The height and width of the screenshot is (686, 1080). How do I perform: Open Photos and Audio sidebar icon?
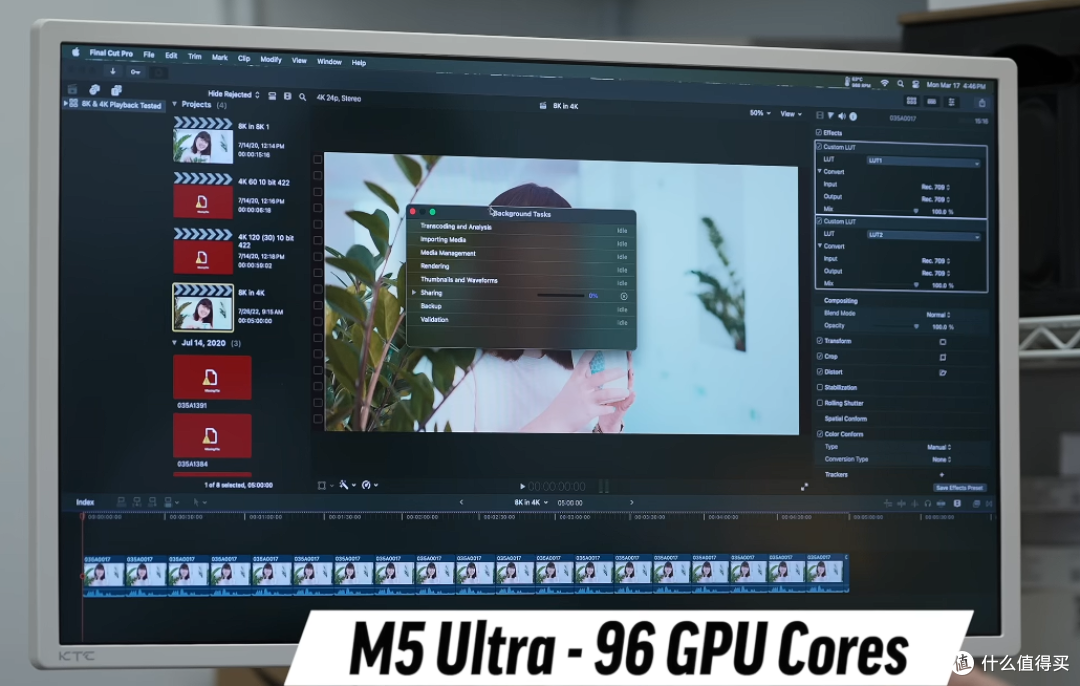tap(94, 90)
